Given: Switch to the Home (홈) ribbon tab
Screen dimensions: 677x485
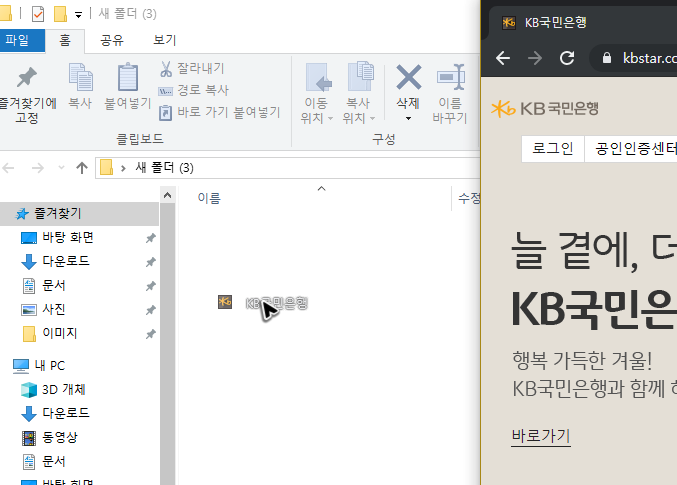Looking at the screenshot, I should [x=65, y=41].
